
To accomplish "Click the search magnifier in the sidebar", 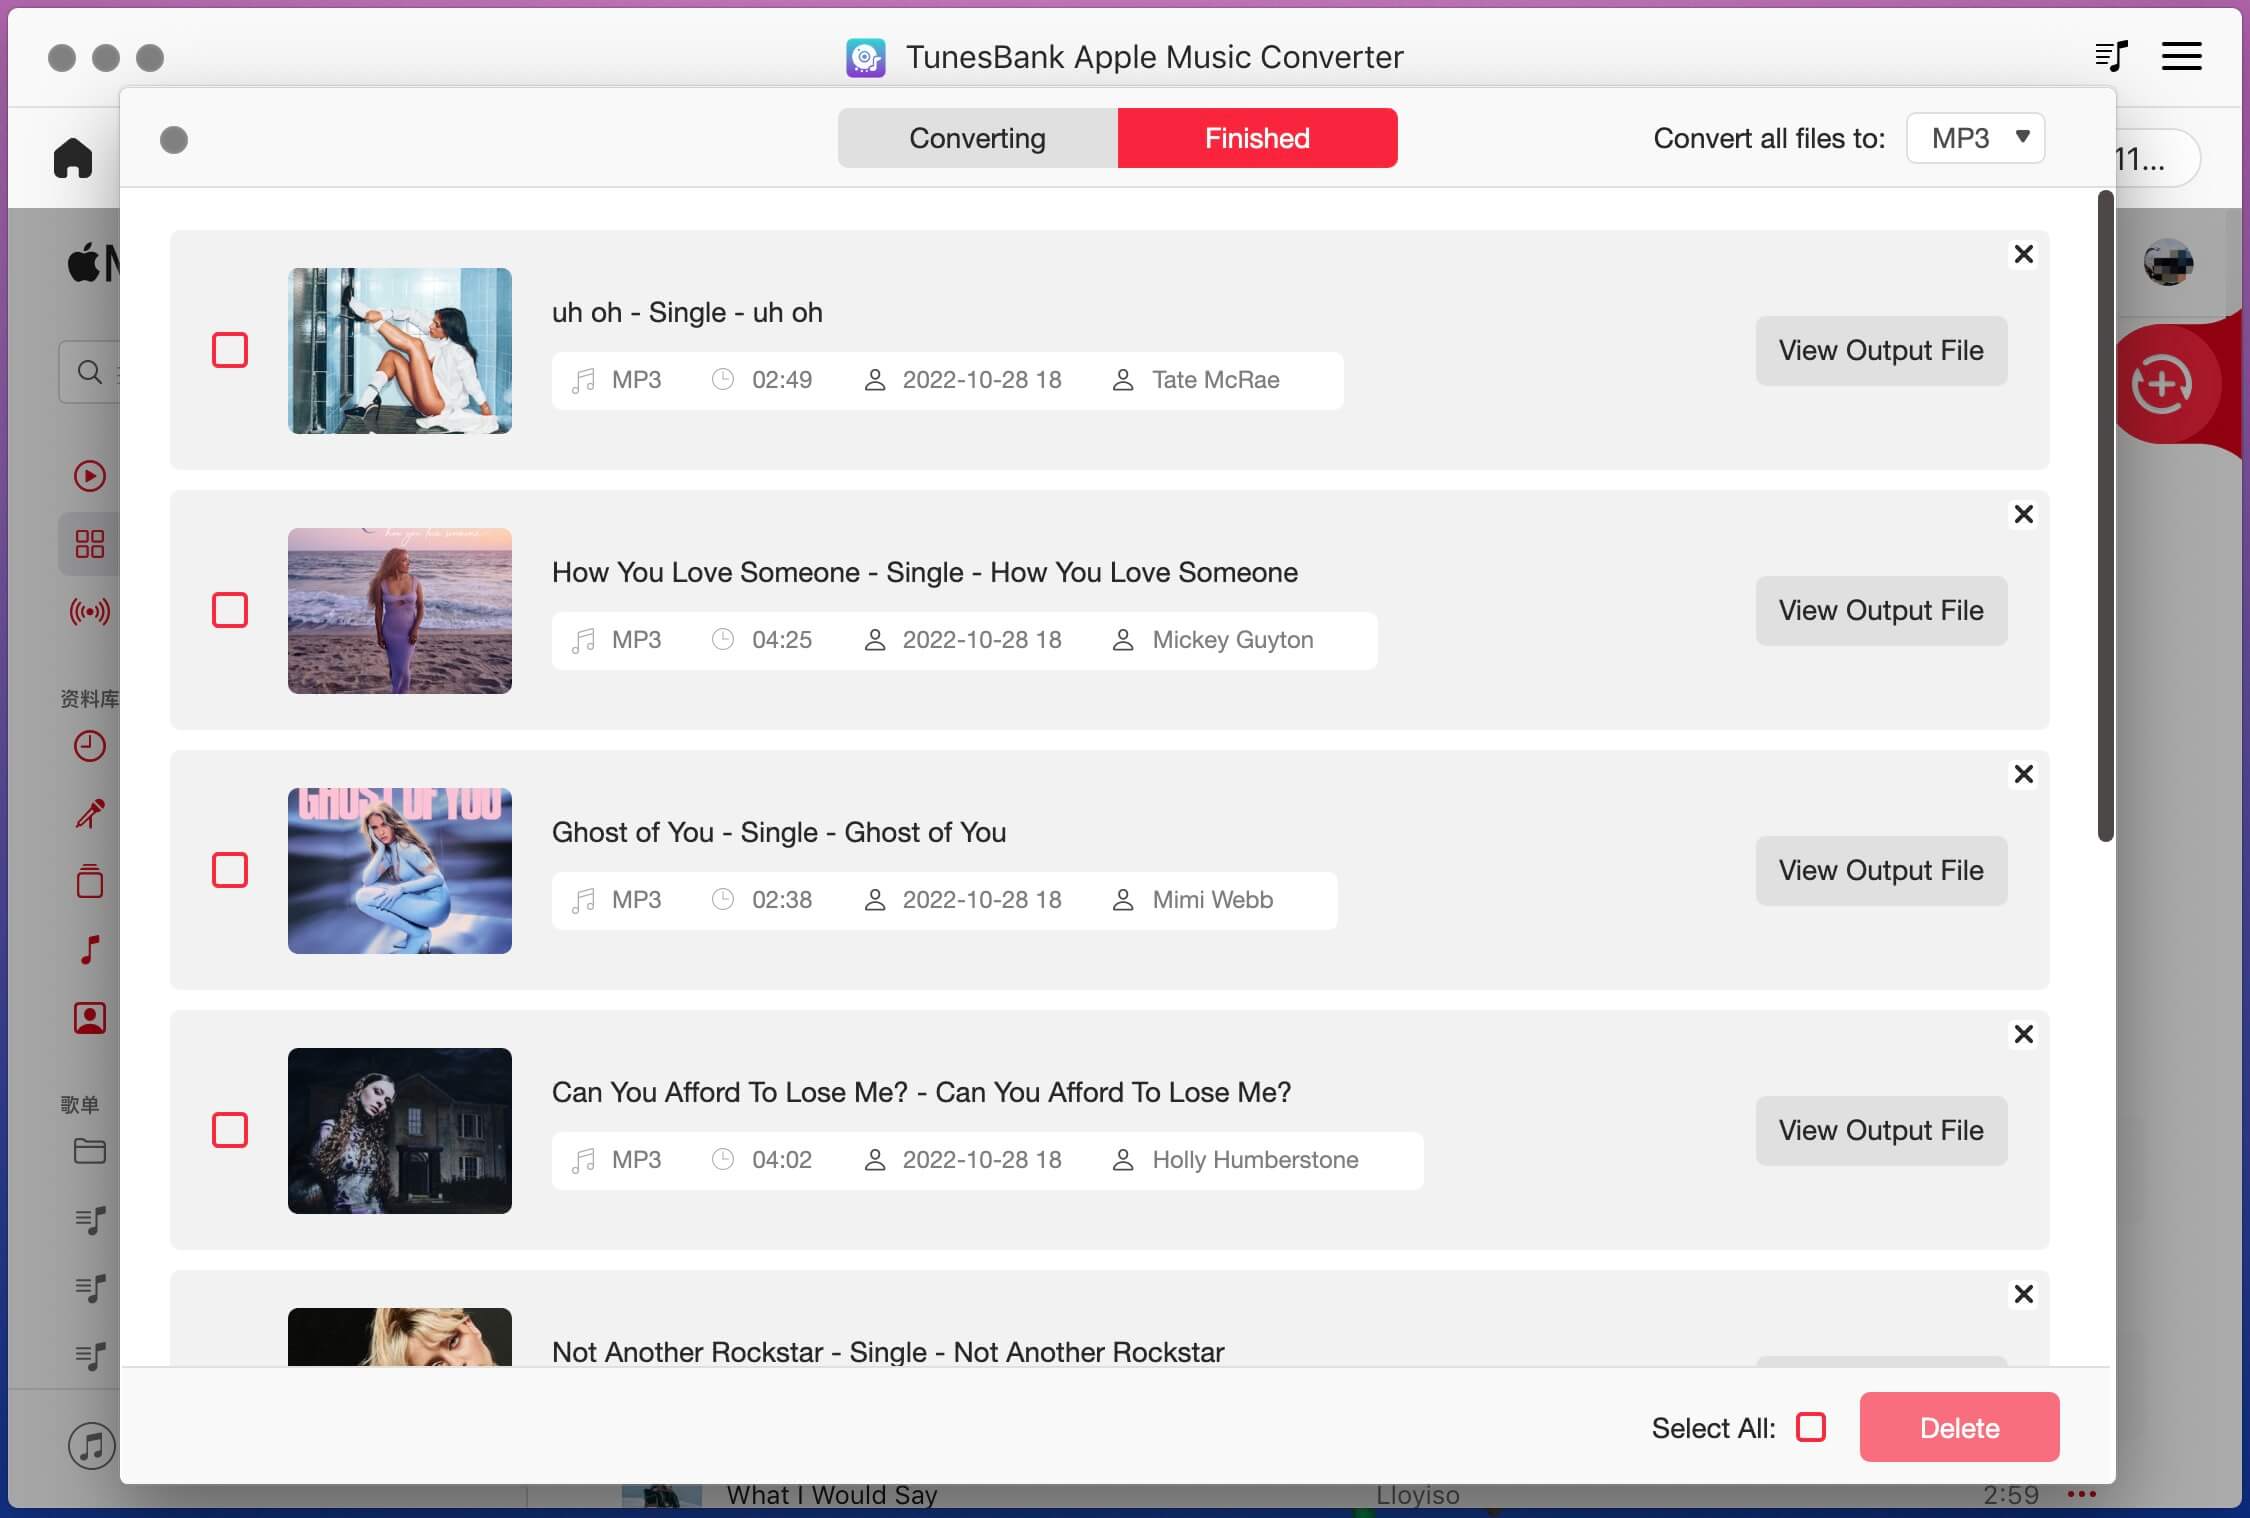I will pyautogui.click(x=89, y=372).
